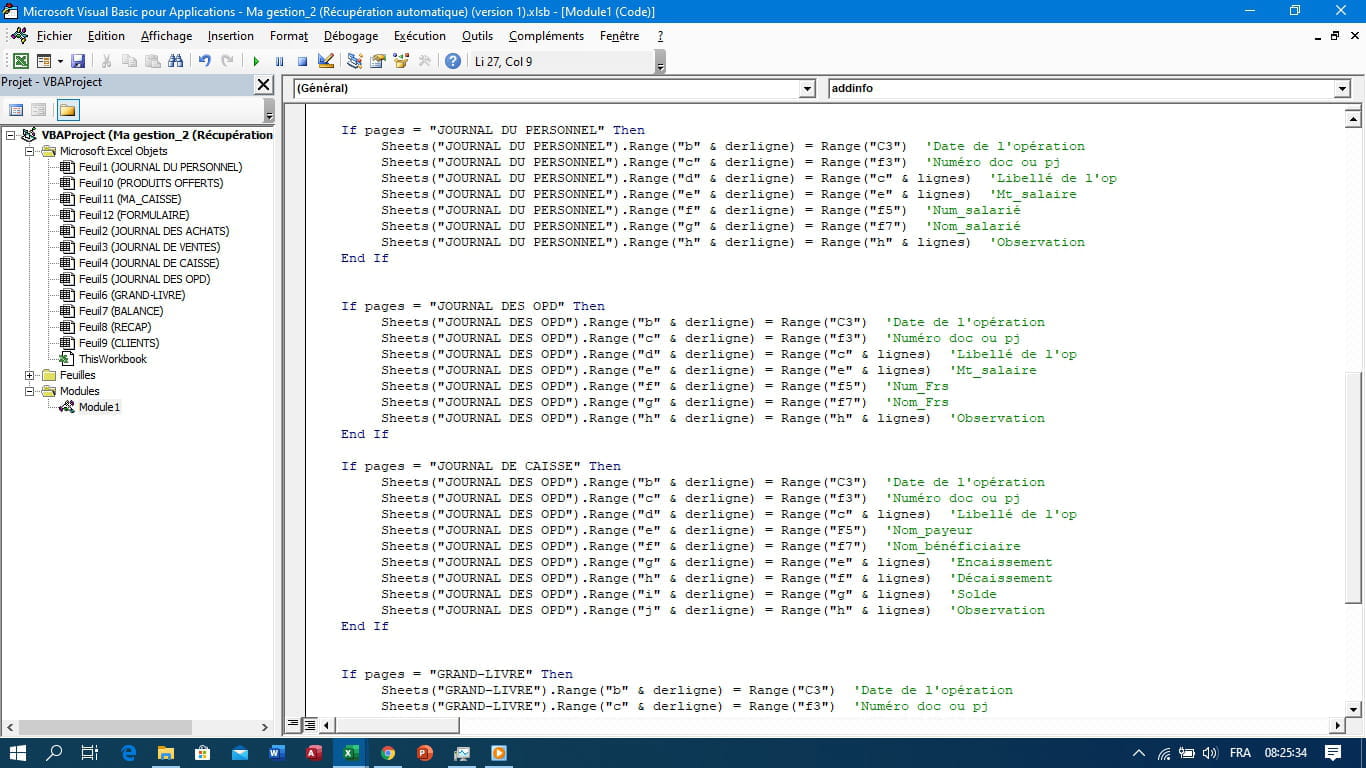Open Properties window toolbar icon
Screen dimensions: 1366x768
point(378,61)
